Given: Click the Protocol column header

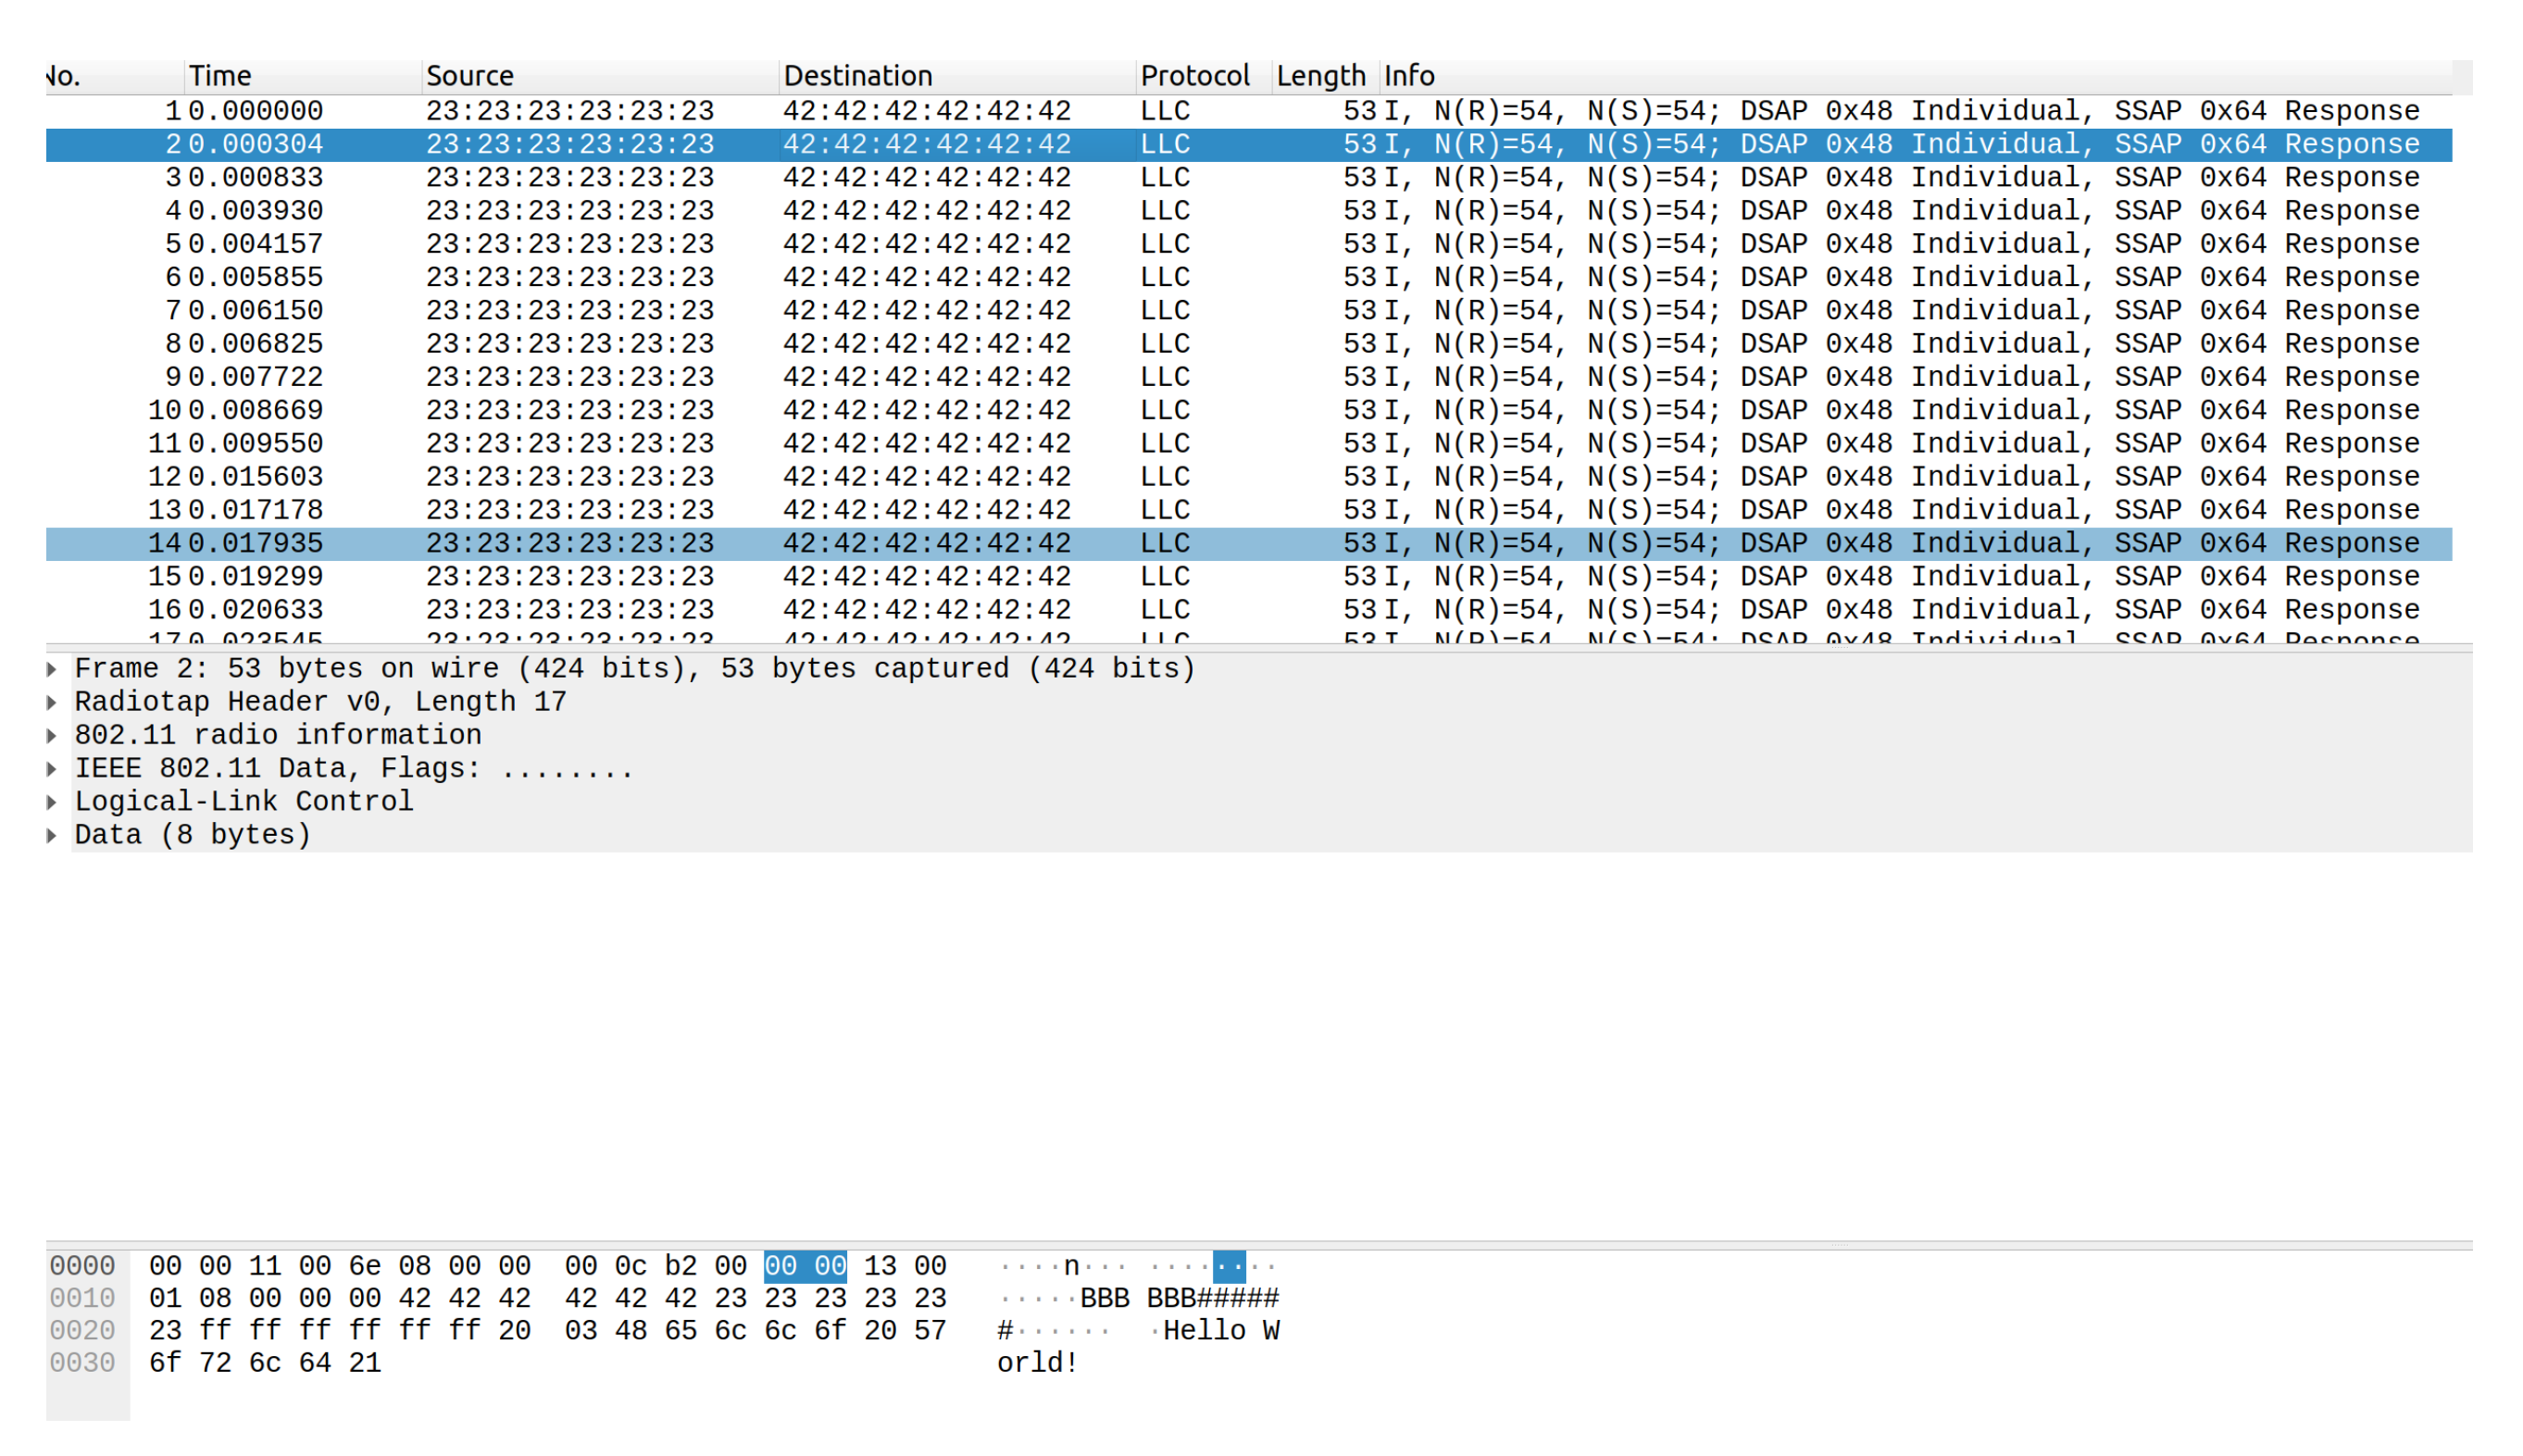Looking at the screenshot, I should 1195,76.
